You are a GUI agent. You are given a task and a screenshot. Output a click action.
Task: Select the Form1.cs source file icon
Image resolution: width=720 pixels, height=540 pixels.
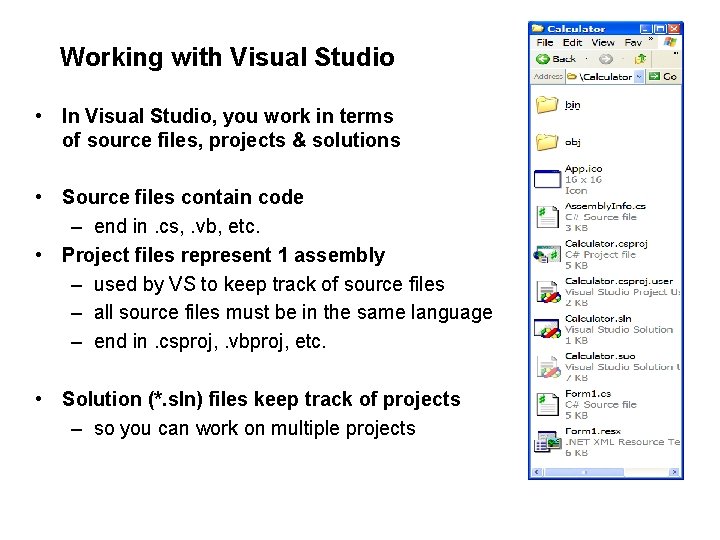pos(547,405)
